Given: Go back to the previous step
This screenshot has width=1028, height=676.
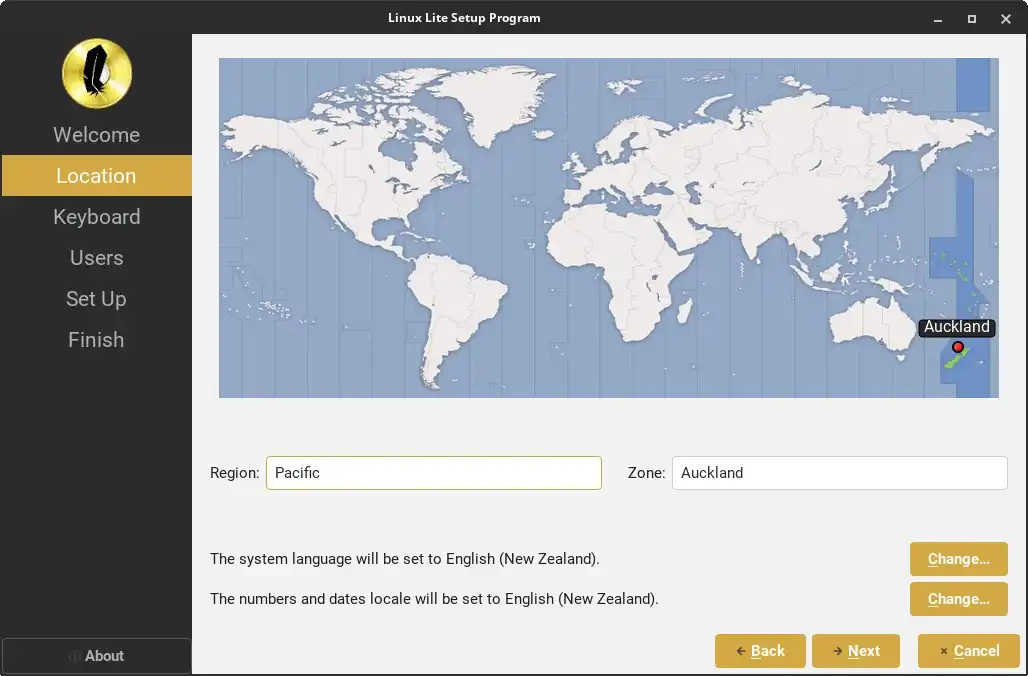Looking at the screenshot, I should [760, 651].
